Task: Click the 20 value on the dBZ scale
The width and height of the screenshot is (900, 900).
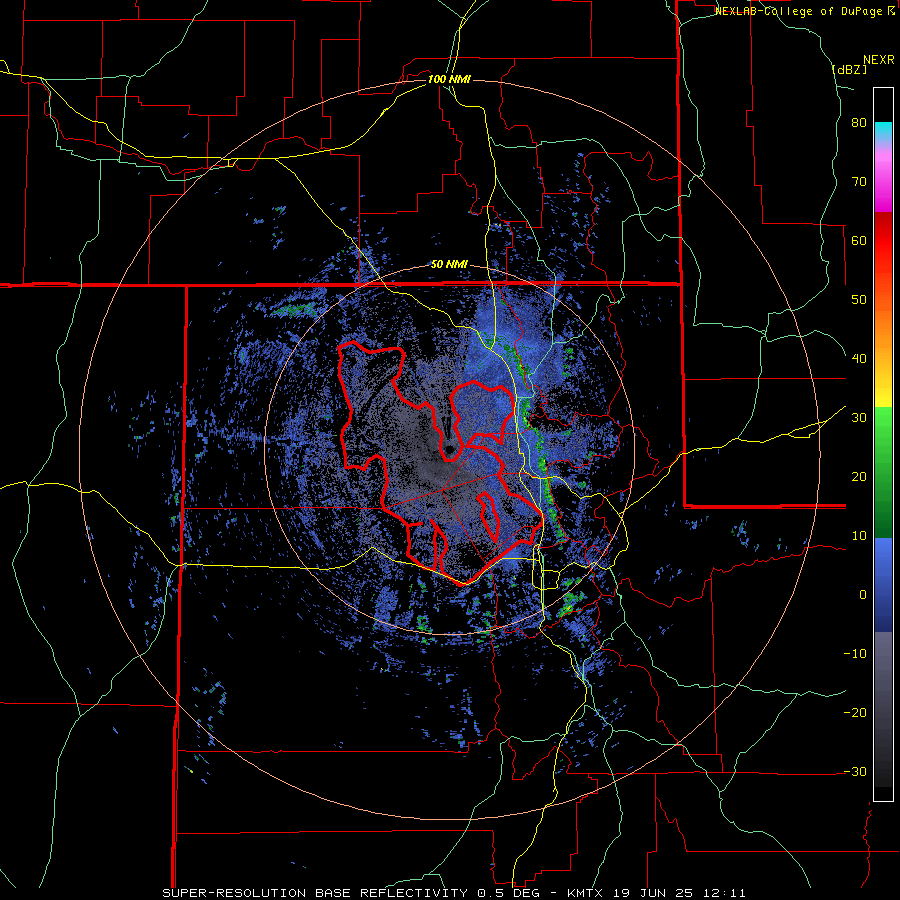Action: [859, 476]
